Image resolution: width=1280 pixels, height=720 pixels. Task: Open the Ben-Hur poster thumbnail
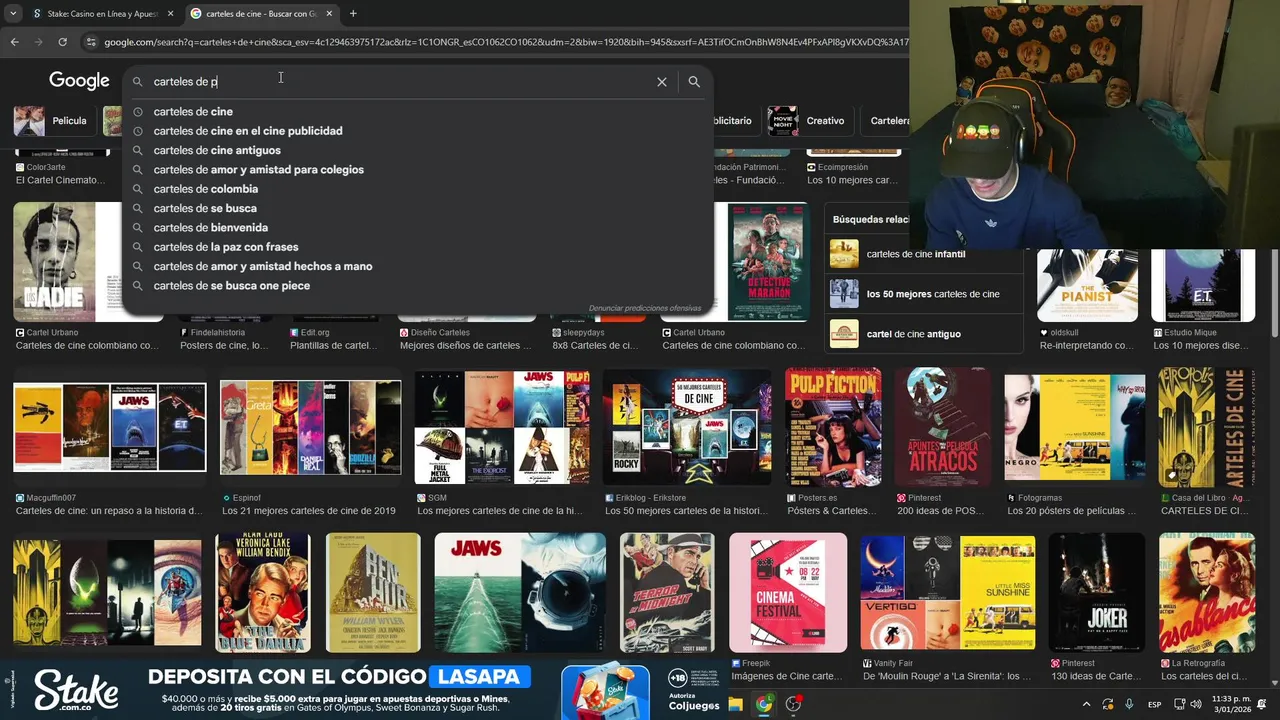tap(373, 593)
